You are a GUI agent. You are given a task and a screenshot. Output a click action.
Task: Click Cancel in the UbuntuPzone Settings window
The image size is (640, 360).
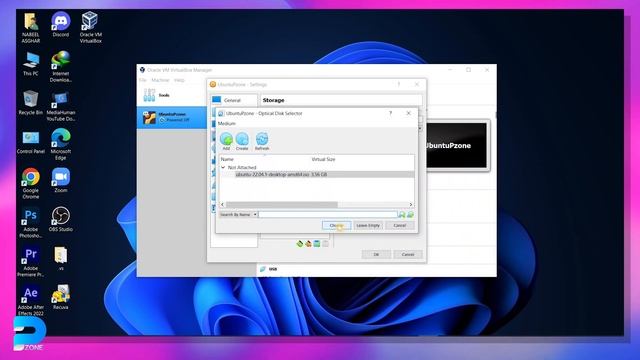[x=408, y=254]
